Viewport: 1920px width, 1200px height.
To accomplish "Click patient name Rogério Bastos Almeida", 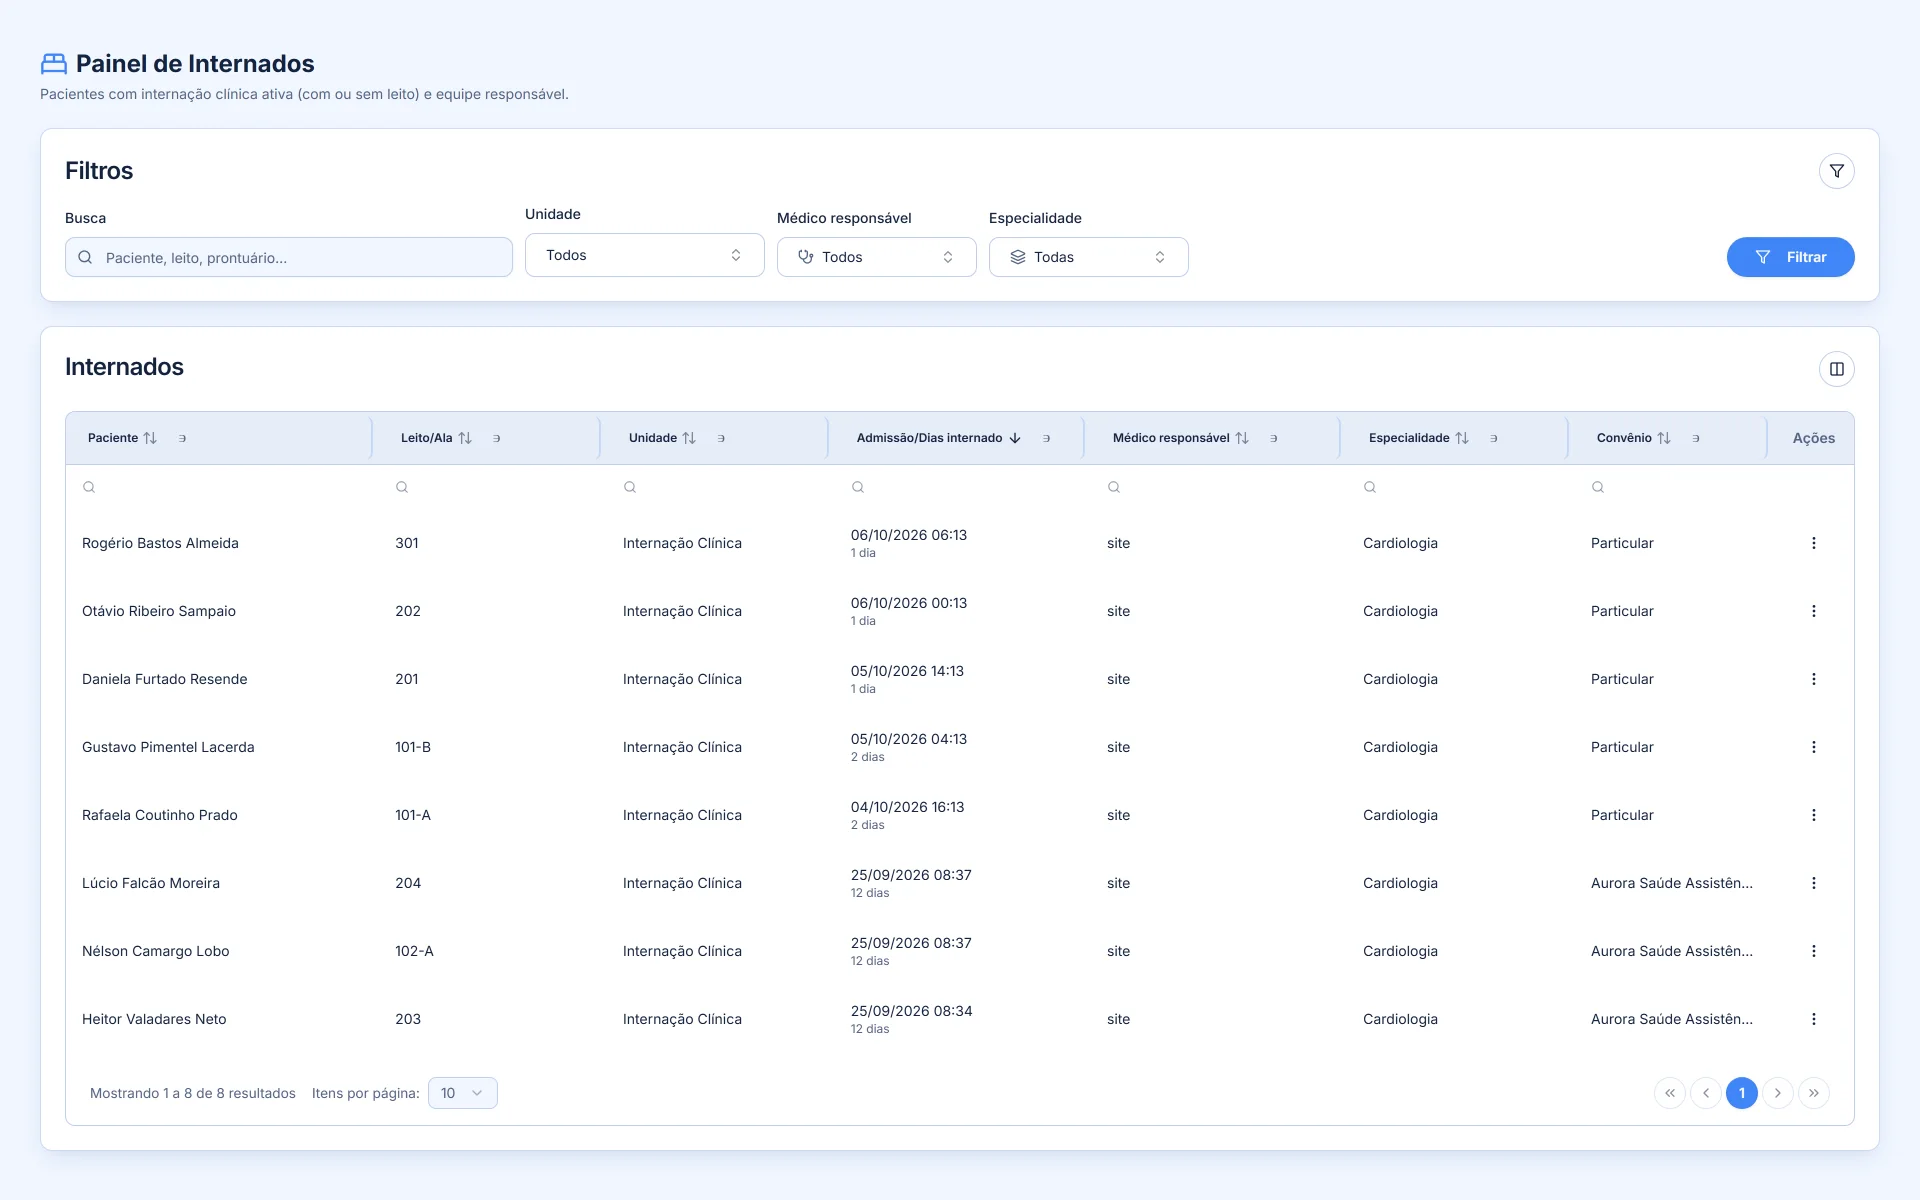I will [x=160, y=543].
